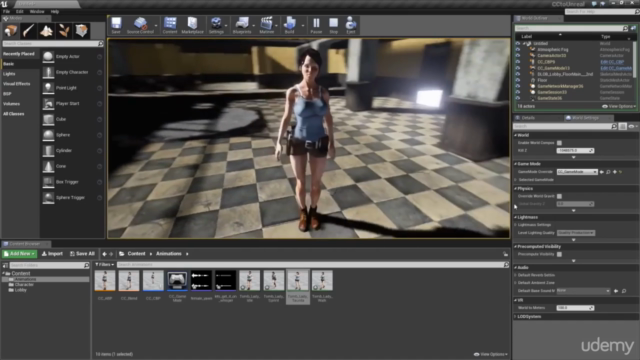Screen dimensions: 640x360
Task: Toggle visibility of GameSession33 actor
Action: click(518, 92)
